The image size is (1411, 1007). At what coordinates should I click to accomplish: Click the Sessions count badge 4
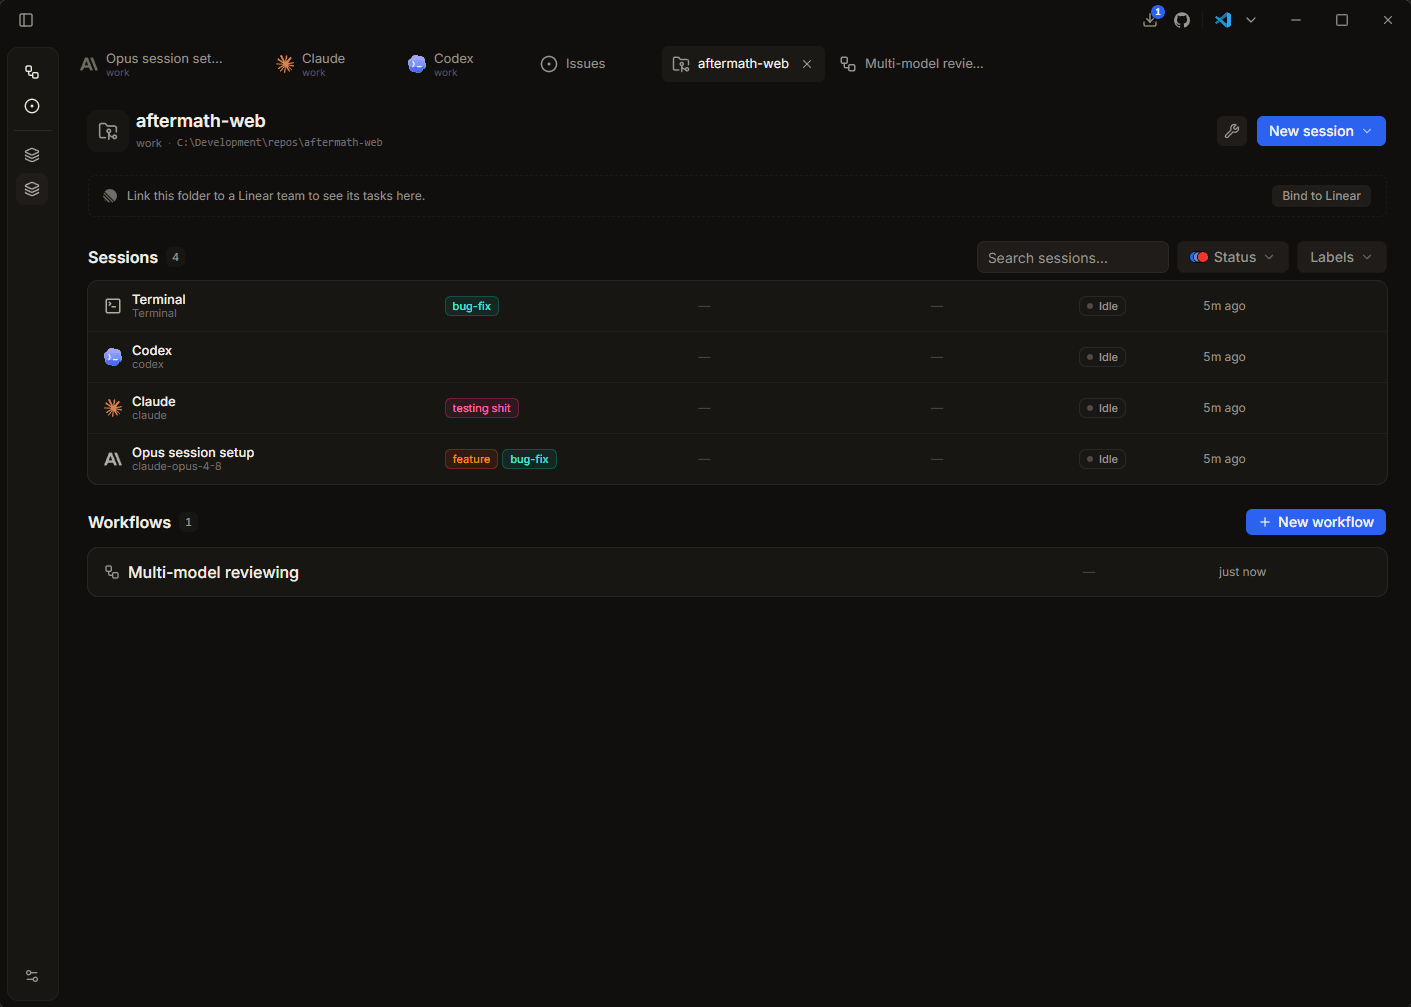[x=176, y=257]
